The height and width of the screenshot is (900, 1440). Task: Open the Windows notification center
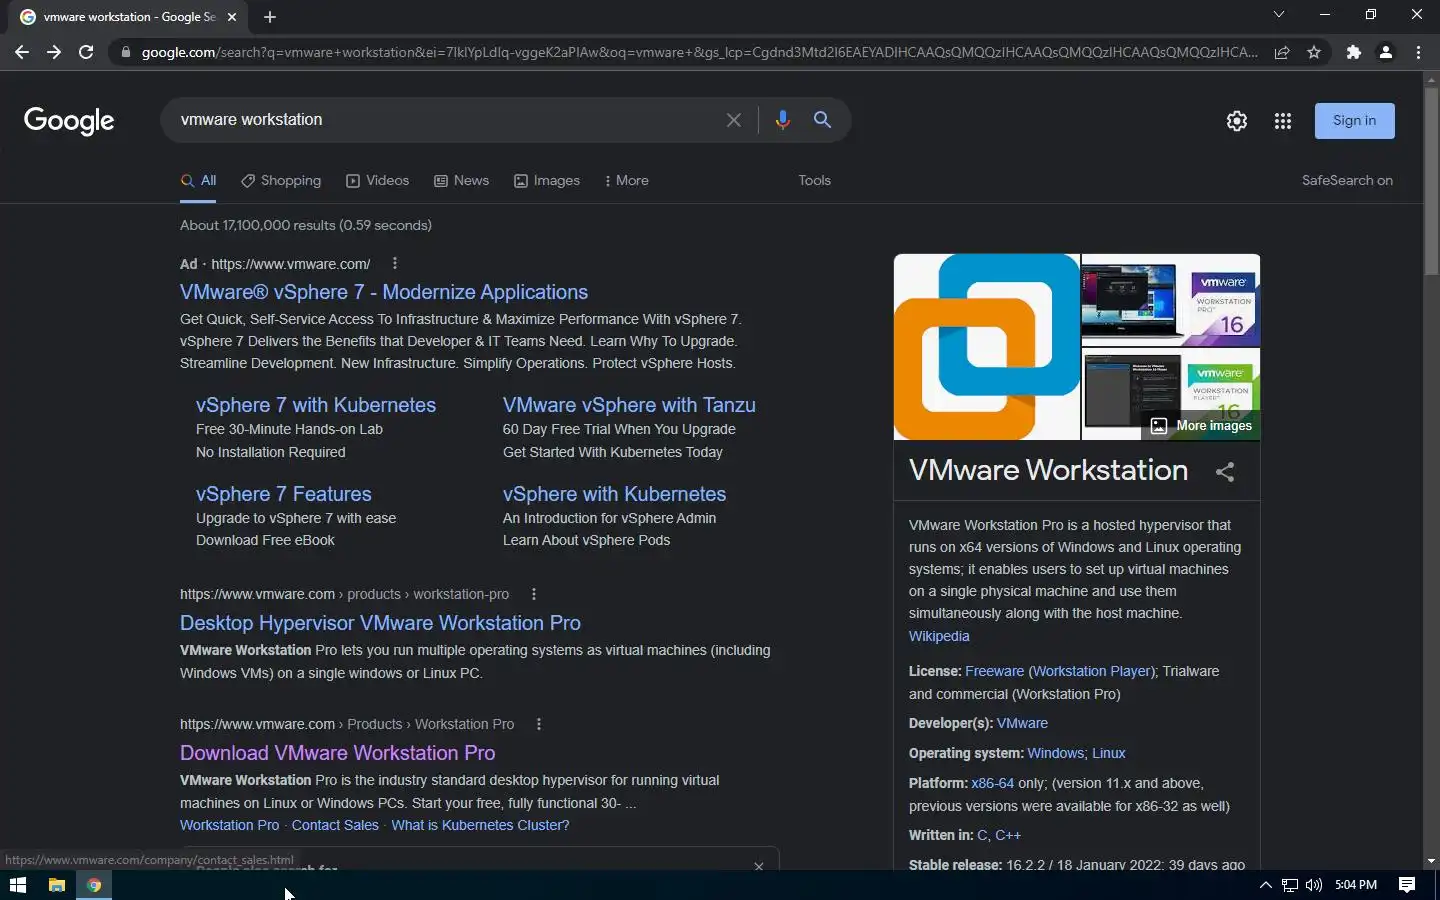pyautogui.click(x=1407, y=885)
